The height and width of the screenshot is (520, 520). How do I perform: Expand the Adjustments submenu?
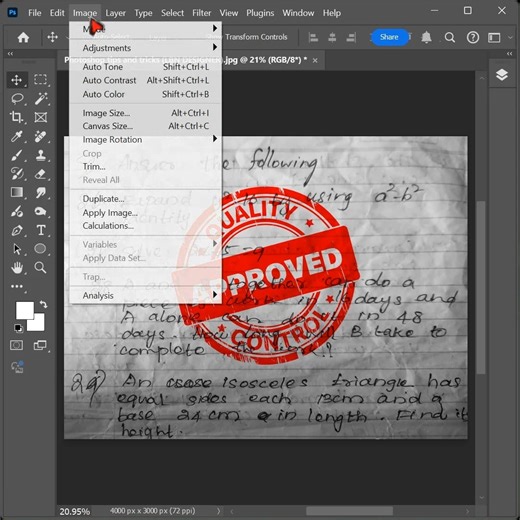tap(145, 48)
